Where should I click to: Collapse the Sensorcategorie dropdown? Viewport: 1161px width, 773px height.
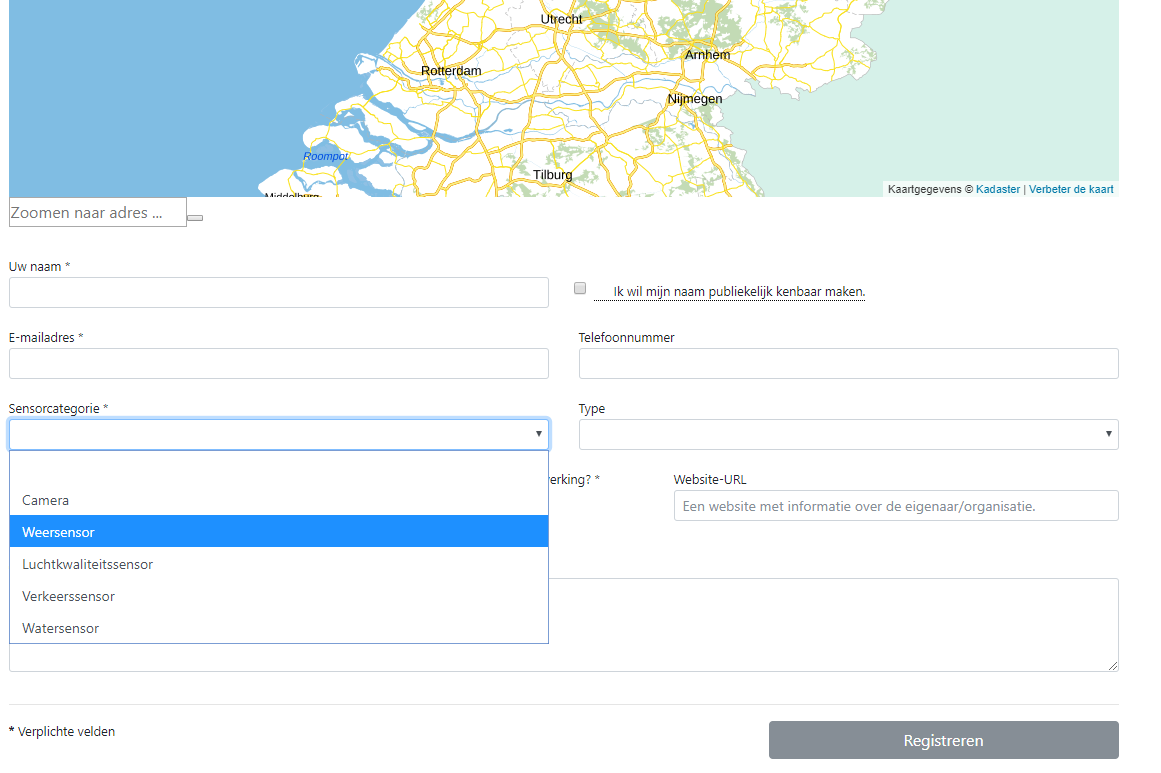coord(278,434)
